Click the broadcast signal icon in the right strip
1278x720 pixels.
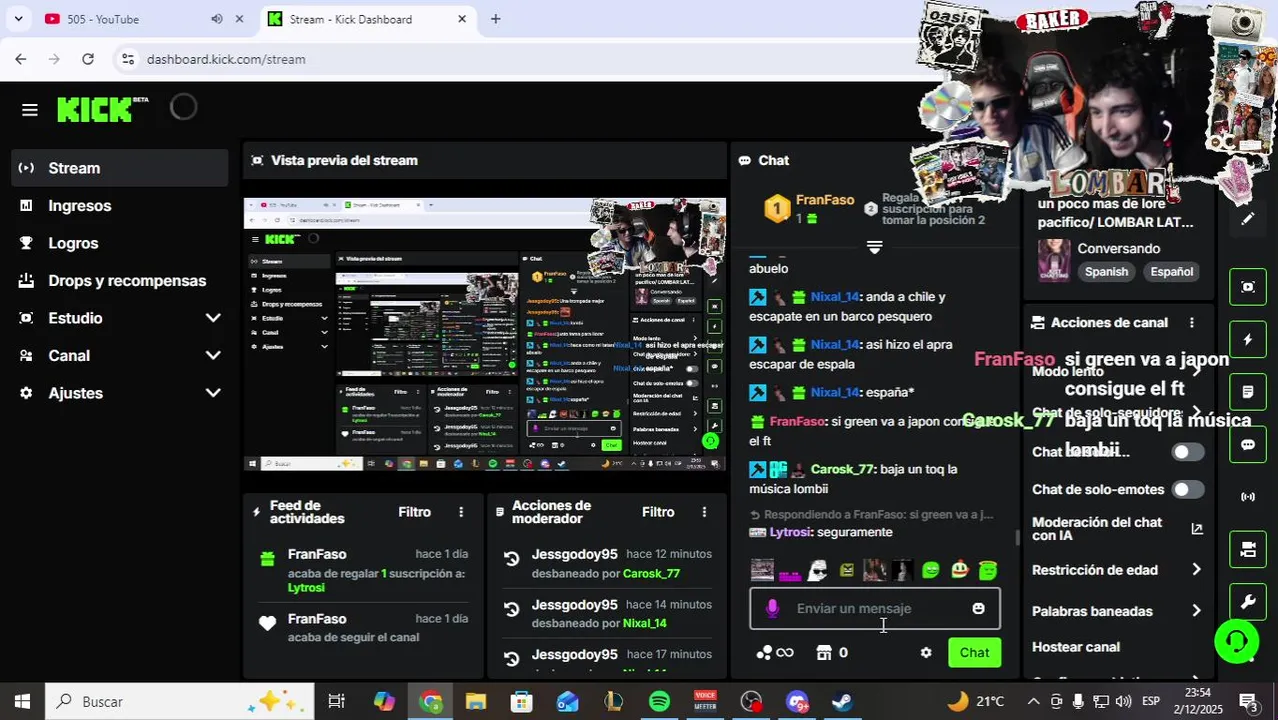tap(1248, 497)
